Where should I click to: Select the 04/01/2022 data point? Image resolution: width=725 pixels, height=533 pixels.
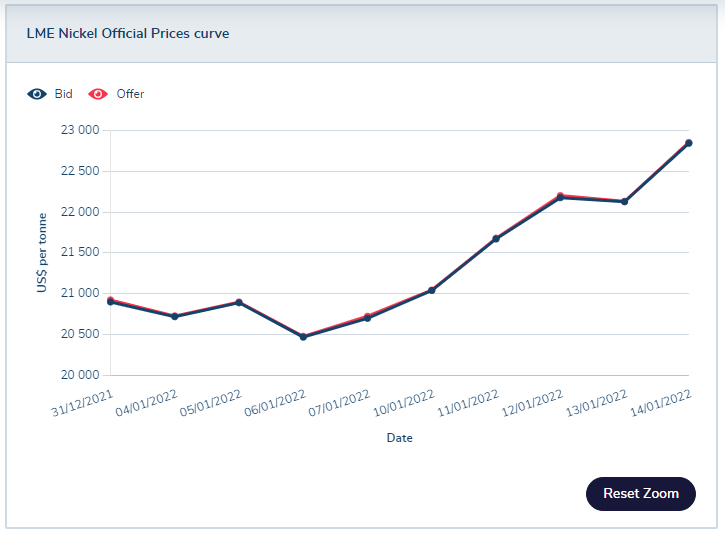tap(175, 316)
